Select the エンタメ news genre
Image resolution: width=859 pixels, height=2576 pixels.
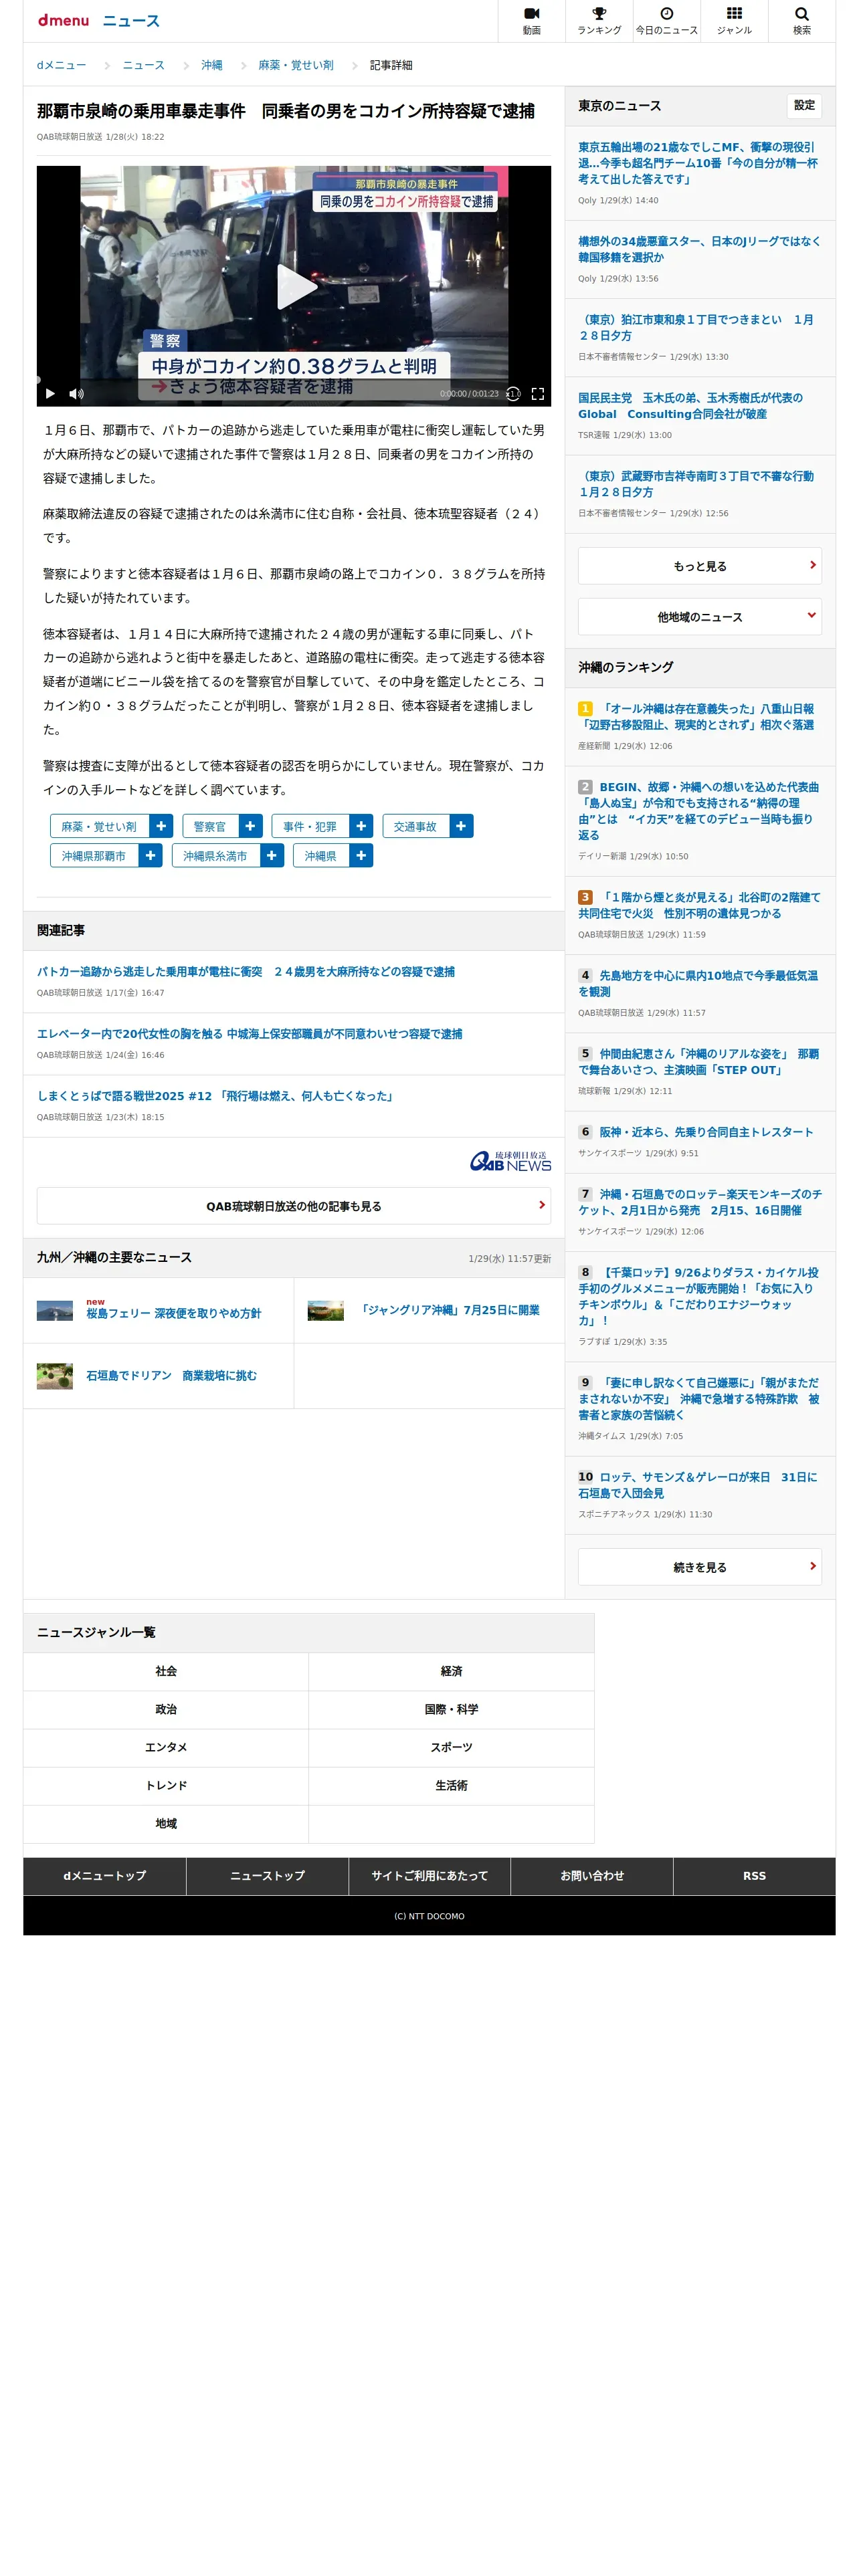click(166, 1747)
